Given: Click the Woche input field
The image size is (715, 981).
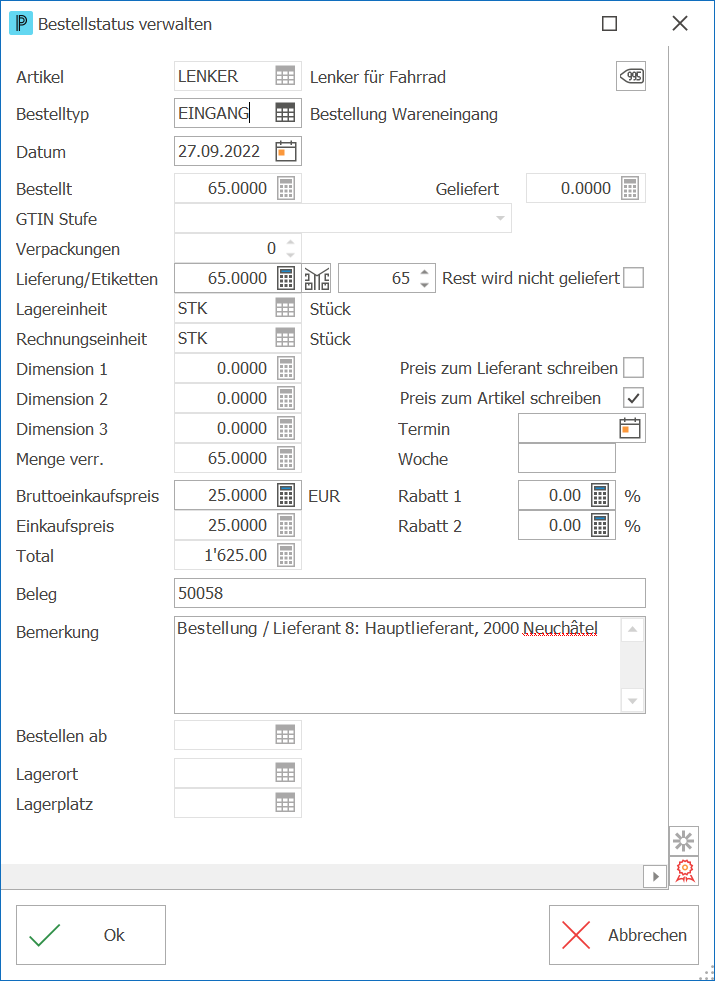Looking at the screenshot, I should (567, 459).
